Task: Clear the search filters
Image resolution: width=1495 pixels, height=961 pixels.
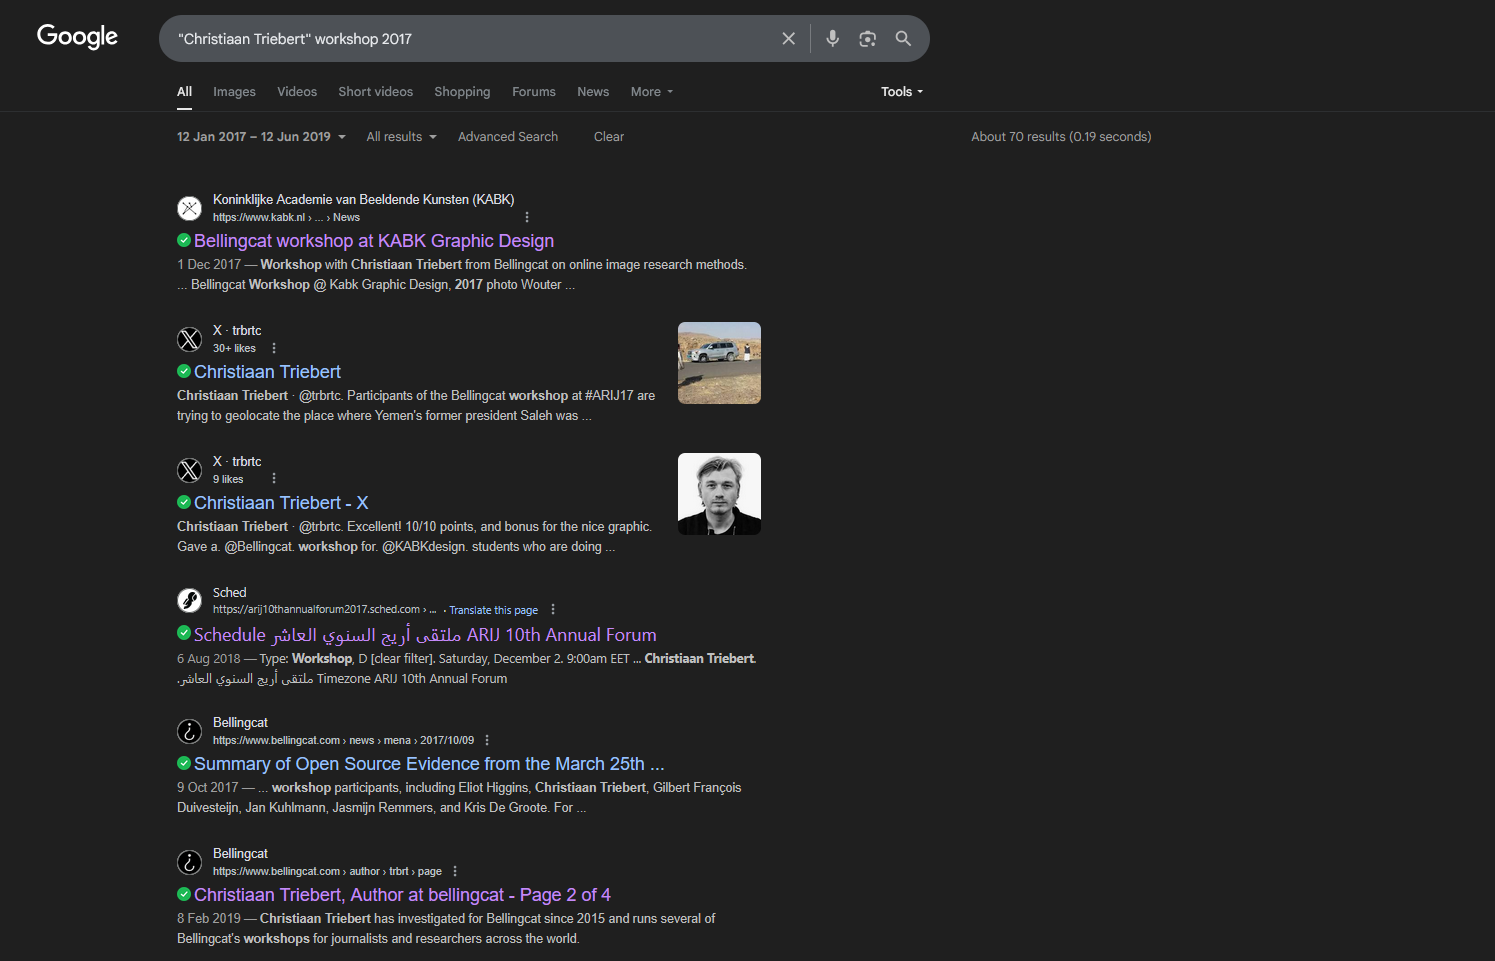Action: click(609, 137)
